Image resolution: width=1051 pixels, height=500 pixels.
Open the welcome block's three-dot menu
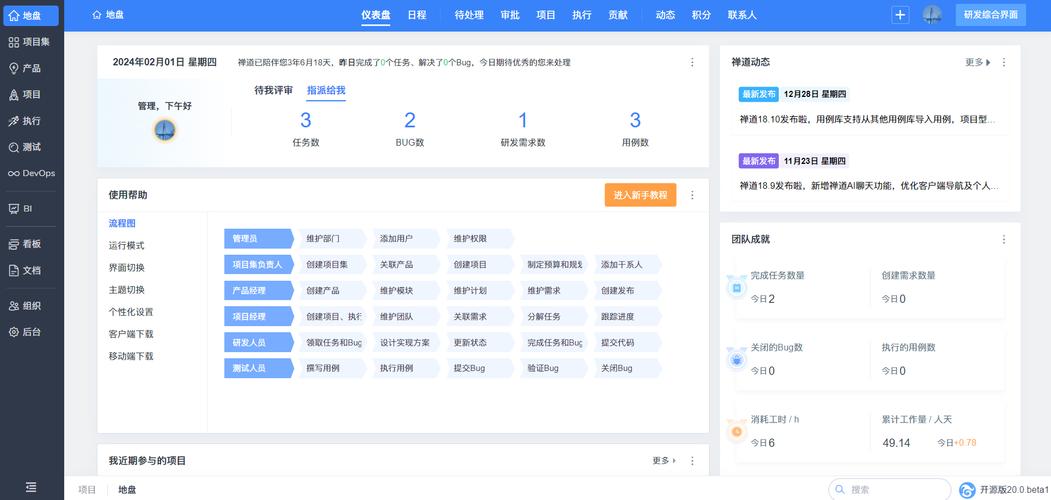pos(692,62)
